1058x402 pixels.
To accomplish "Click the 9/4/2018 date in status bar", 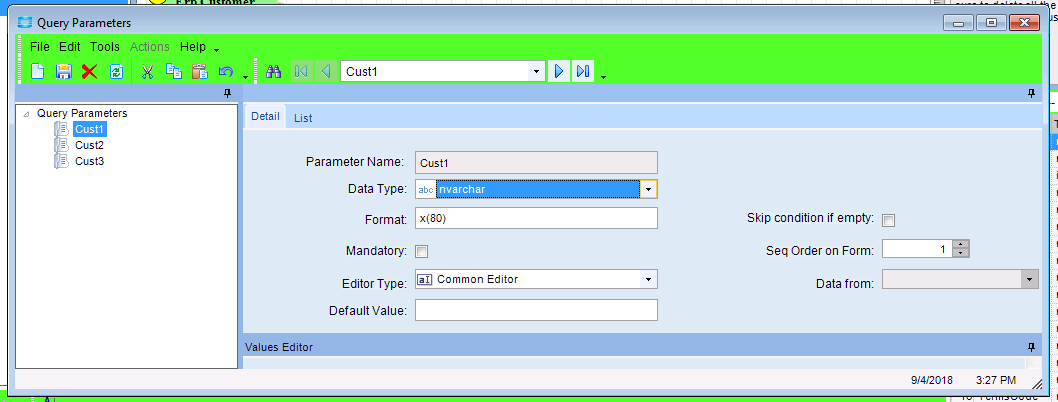I will [x=931, y=380].
